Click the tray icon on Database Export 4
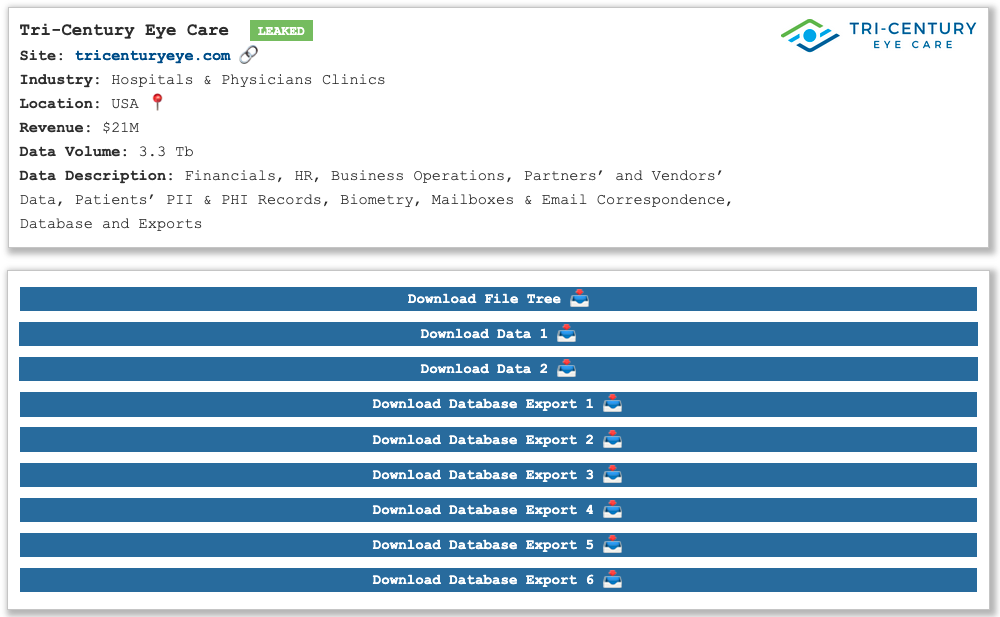 (x=612, y=510)
